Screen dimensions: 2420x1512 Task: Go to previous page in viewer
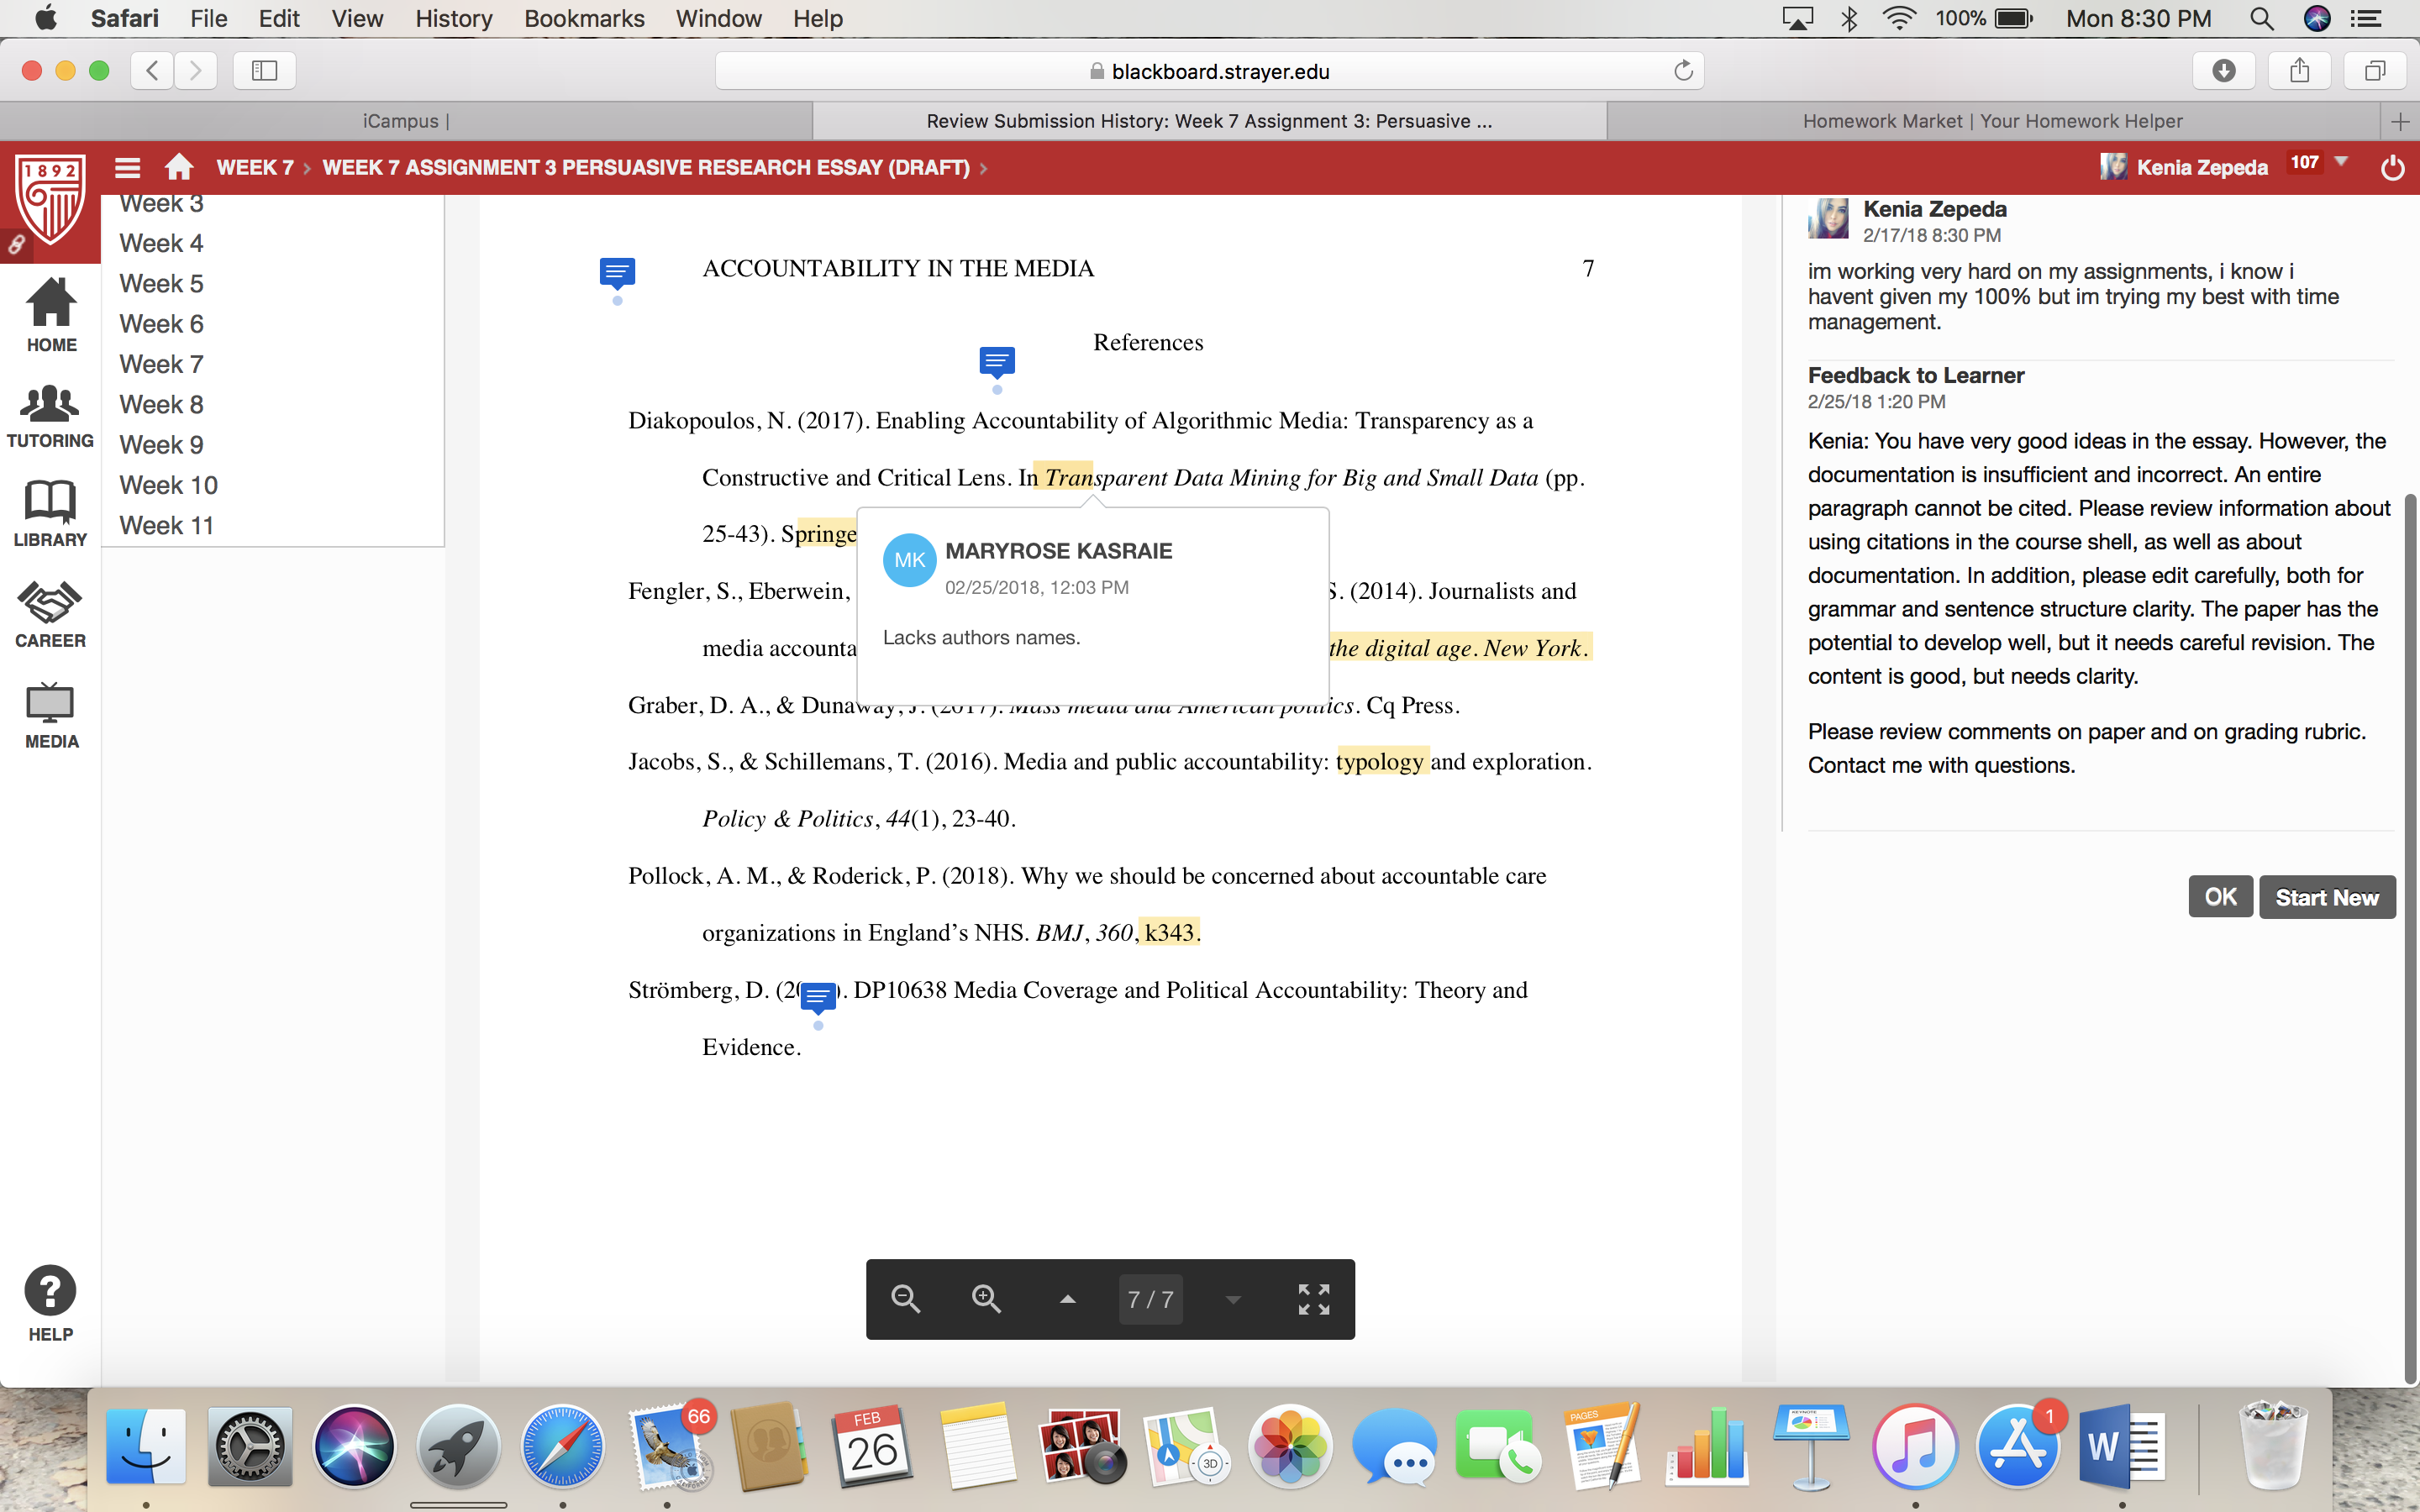point(1068,1299)
